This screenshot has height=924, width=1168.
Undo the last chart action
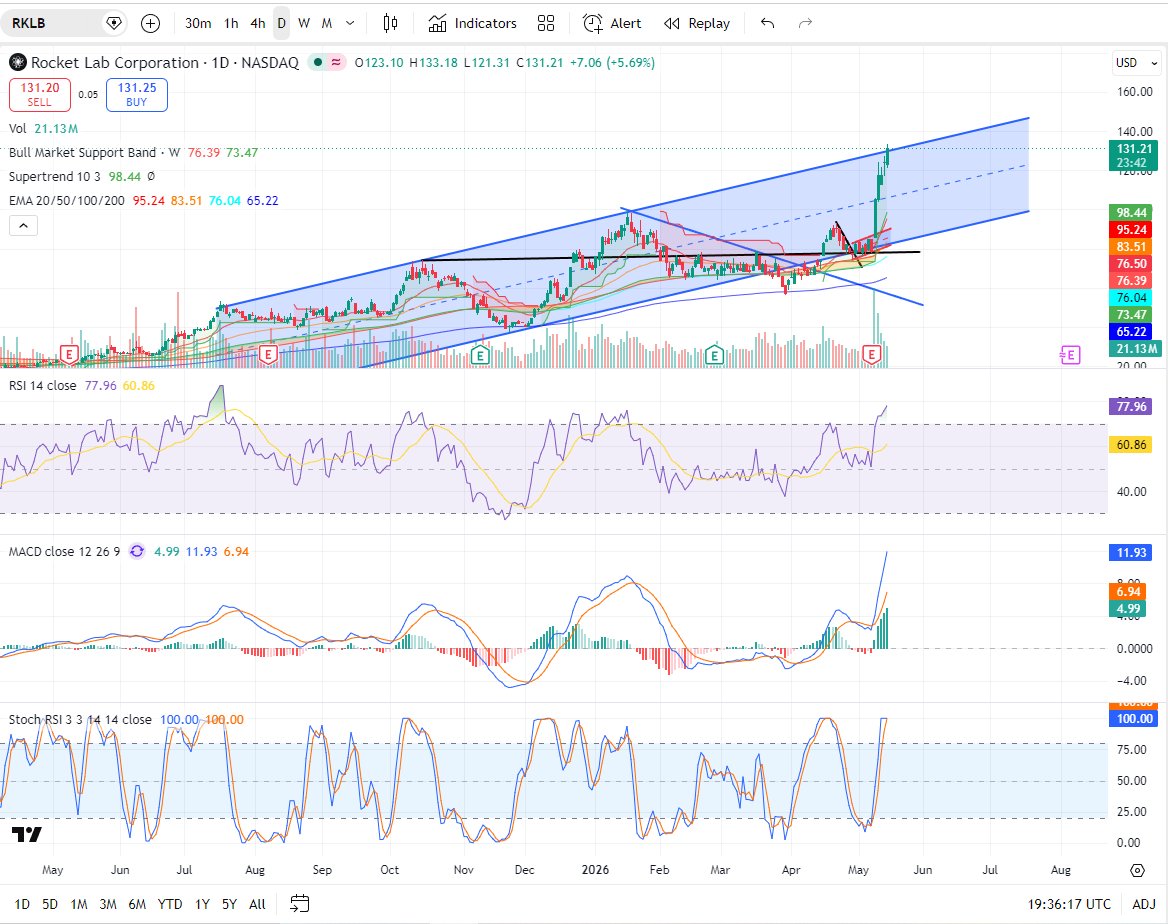pos(767,23)
